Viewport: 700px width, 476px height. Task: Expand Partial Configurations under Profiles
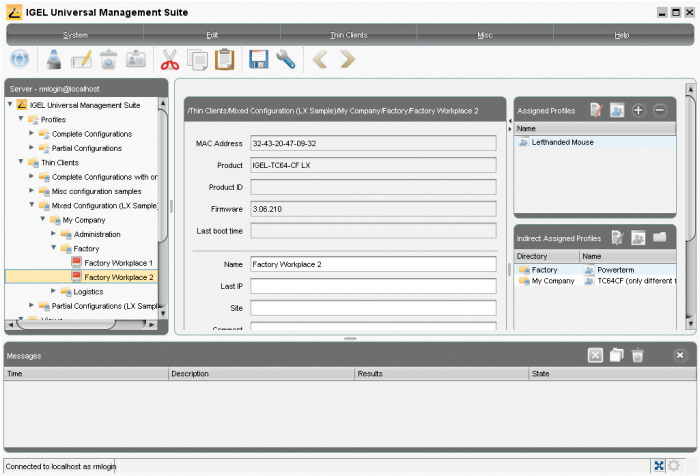(x=31, y=147)
